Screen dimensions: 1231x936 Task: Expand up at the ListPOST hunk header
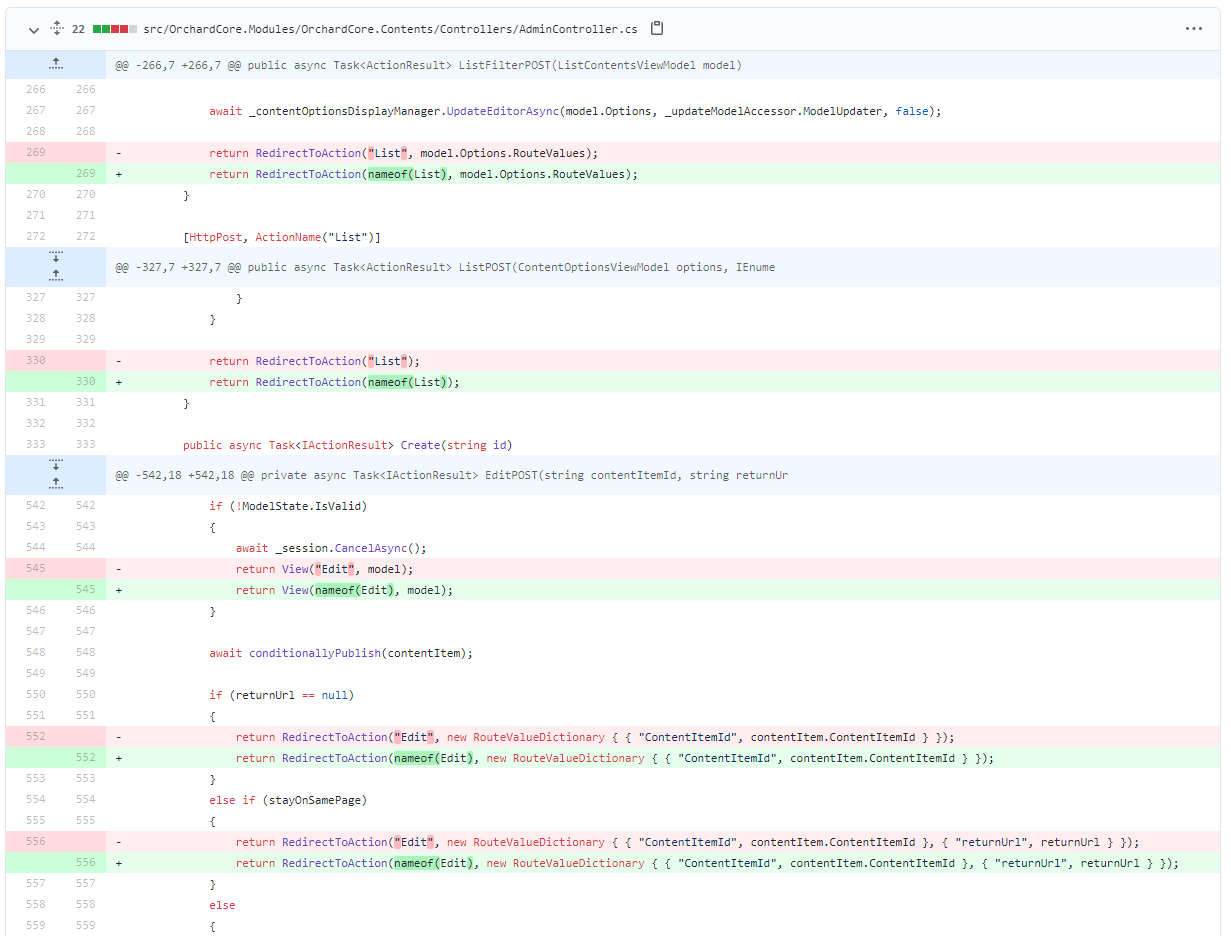point(56,275)
